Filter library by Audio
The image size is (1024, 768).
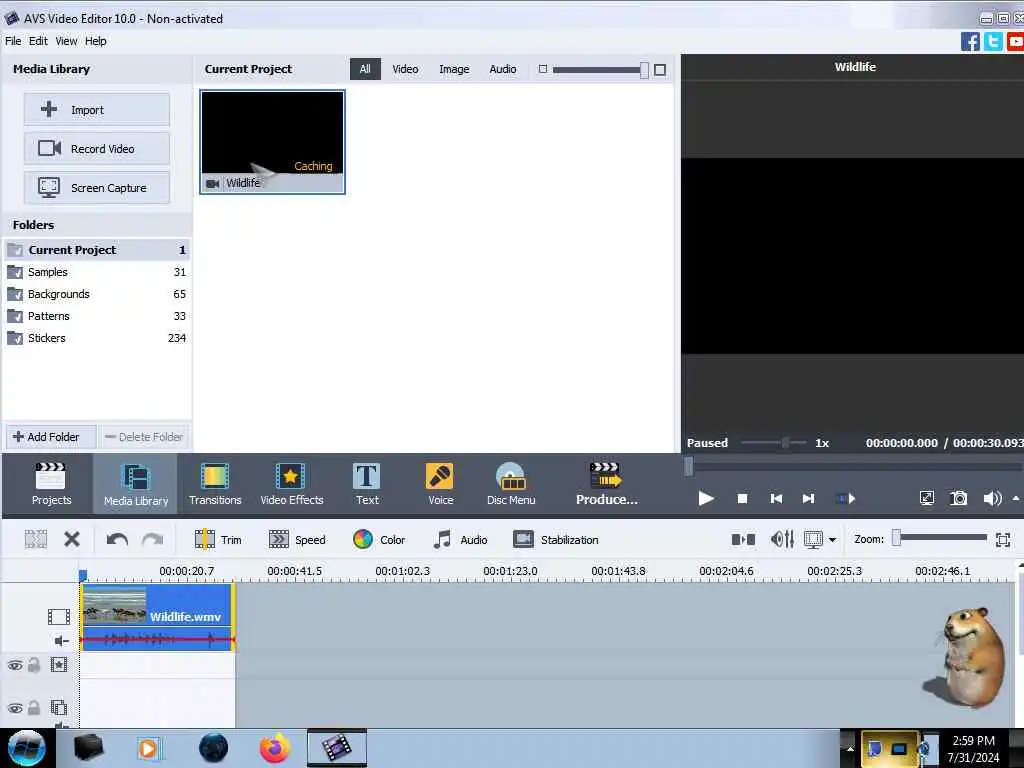[503, 69]
